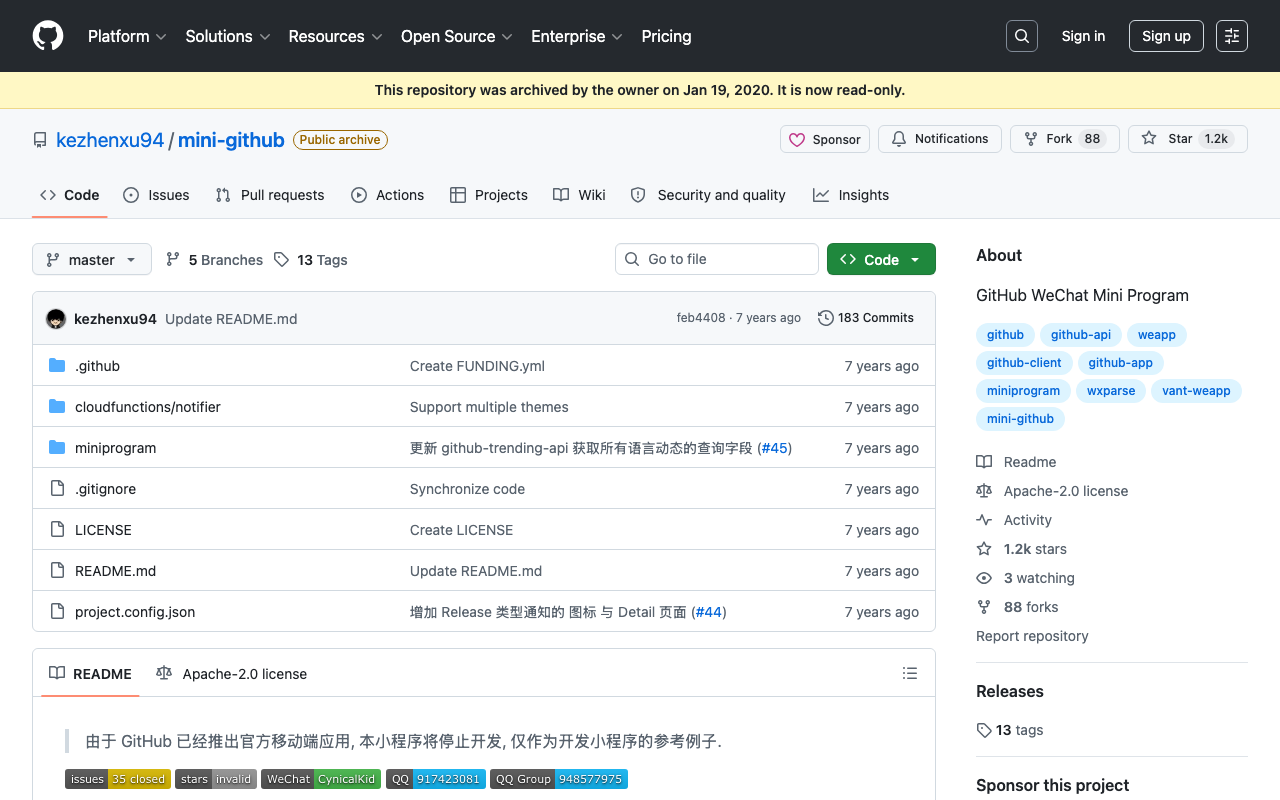Image resolution: width=1280 pixels, height=800 pixels.
Task: Open pull request #45 link
Action: (775, 448)
